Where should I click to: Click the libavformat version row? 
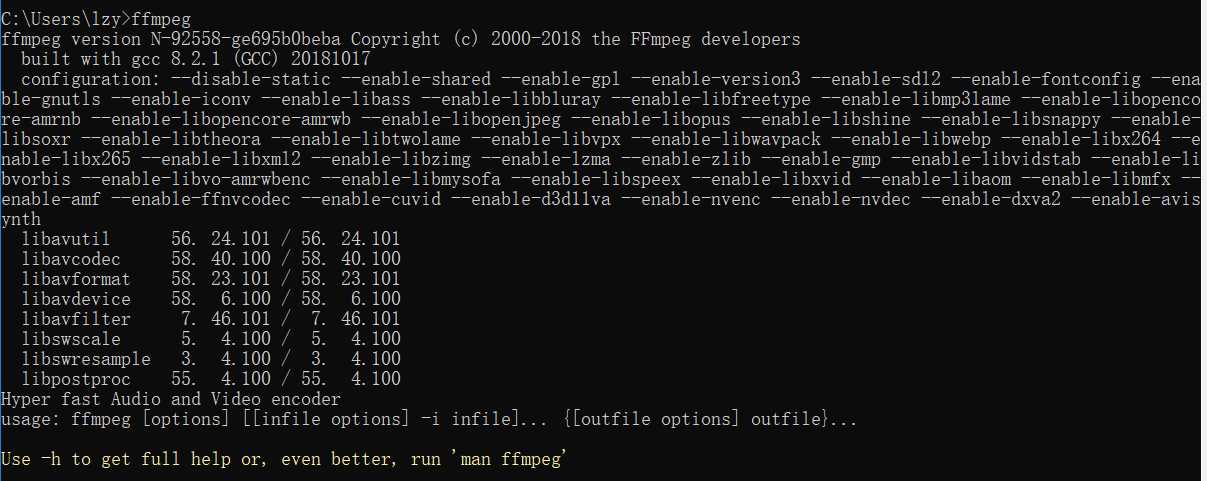pyautogui.click(x=211, y=278)
